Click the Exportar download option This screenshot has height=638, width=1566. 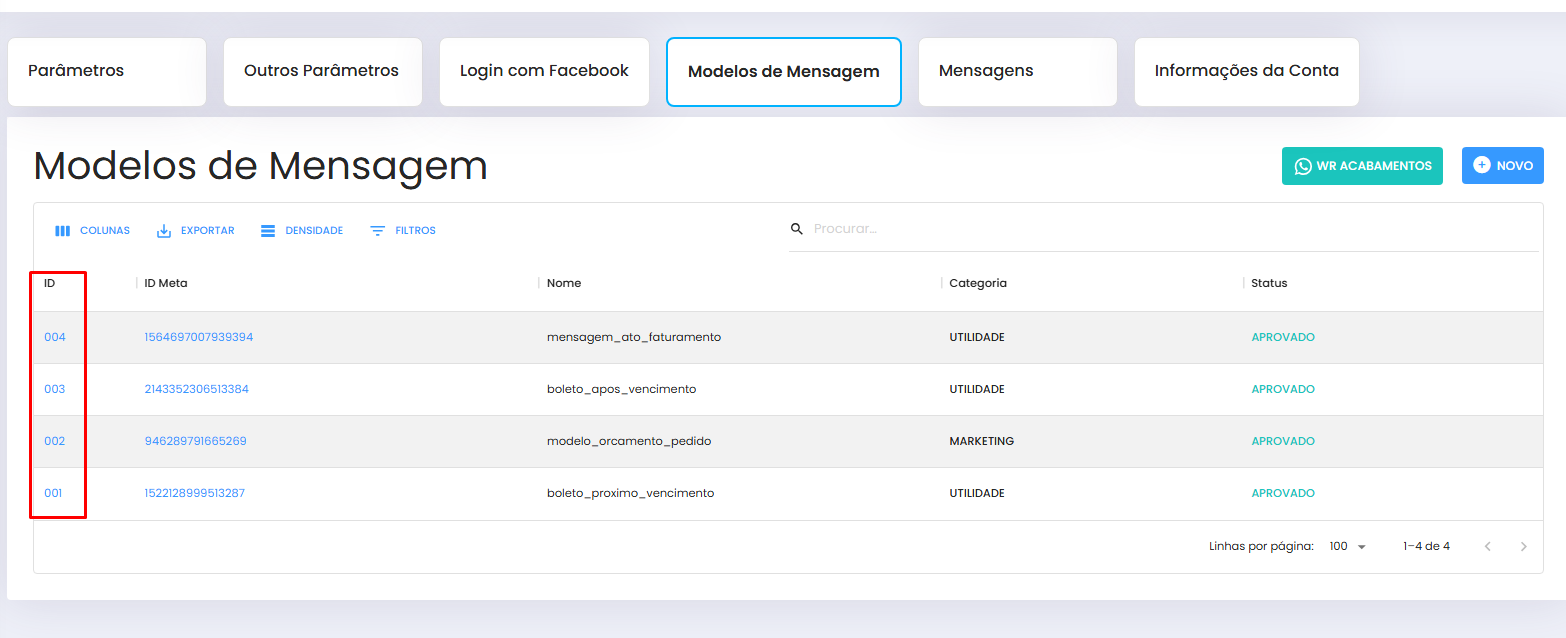click(x=196, y=231)
